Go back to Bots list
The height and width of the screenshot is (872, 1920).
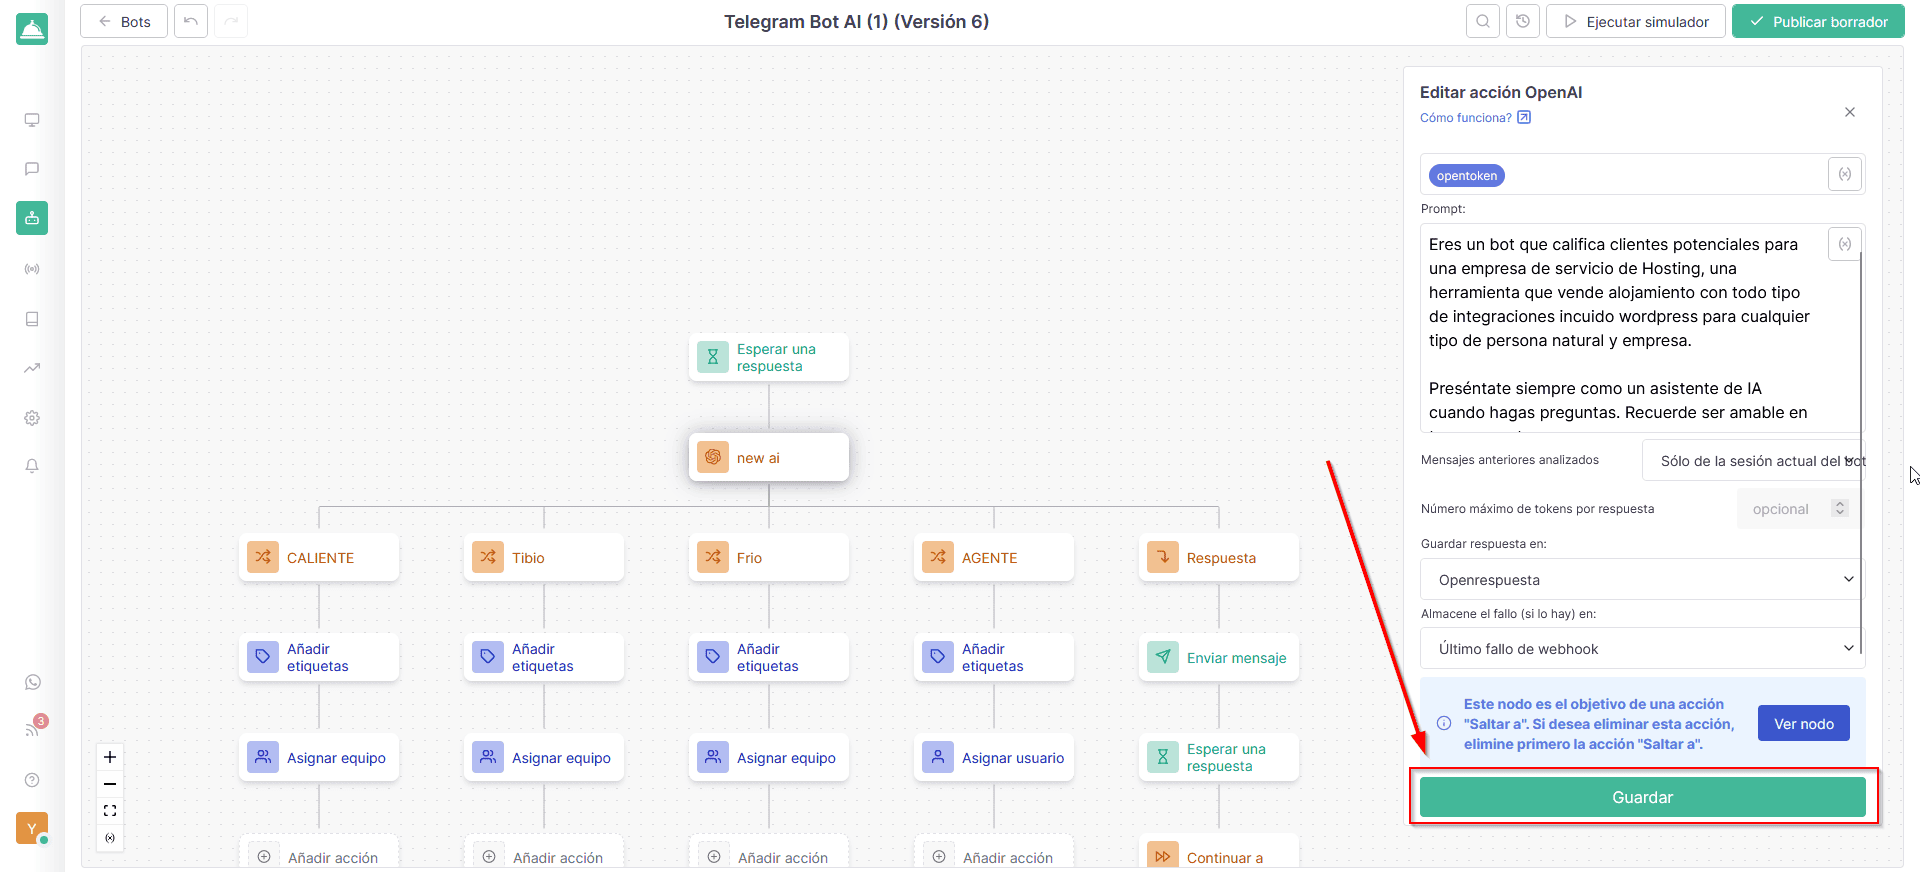[x=125, y=21]
